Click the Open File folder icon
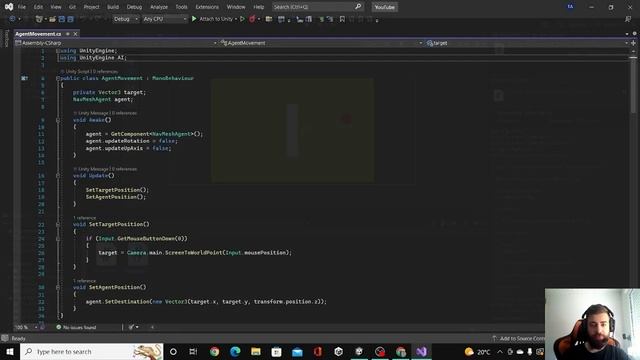The image size is (640, 360). (x=52, y=19)
